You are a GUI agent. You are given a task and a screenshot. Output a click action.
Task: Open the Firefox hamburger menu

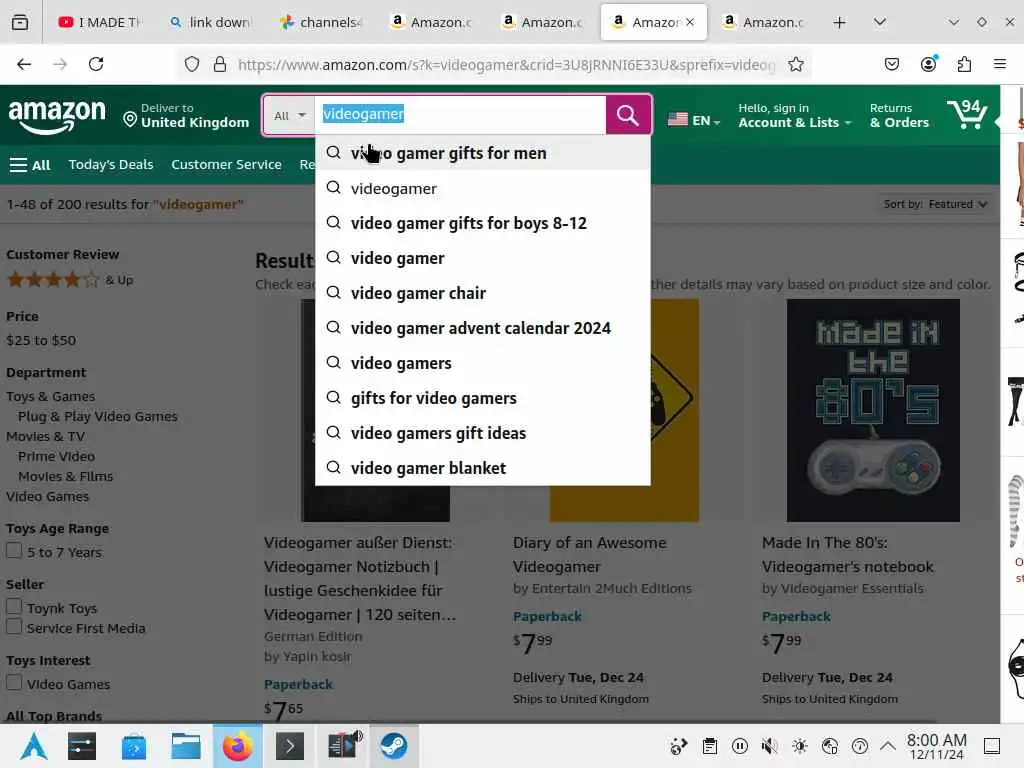[x=1000, y=64]
